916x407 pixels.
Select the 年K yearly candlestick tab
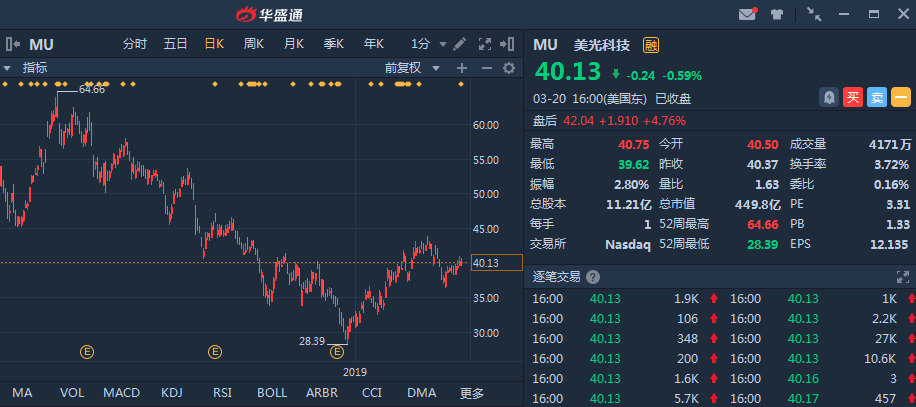click(373, 44)
